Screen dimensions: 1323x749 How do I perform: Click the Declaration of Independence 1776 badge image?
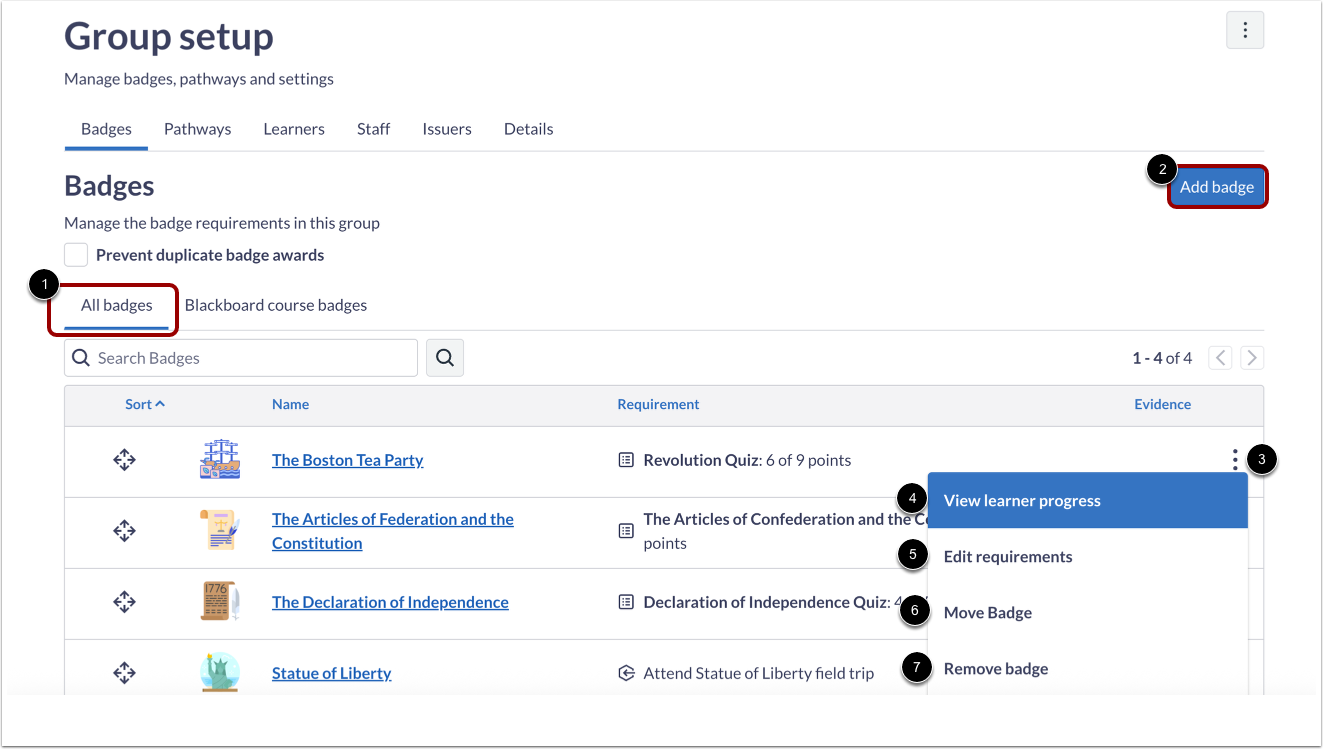[x=220, y=602]
